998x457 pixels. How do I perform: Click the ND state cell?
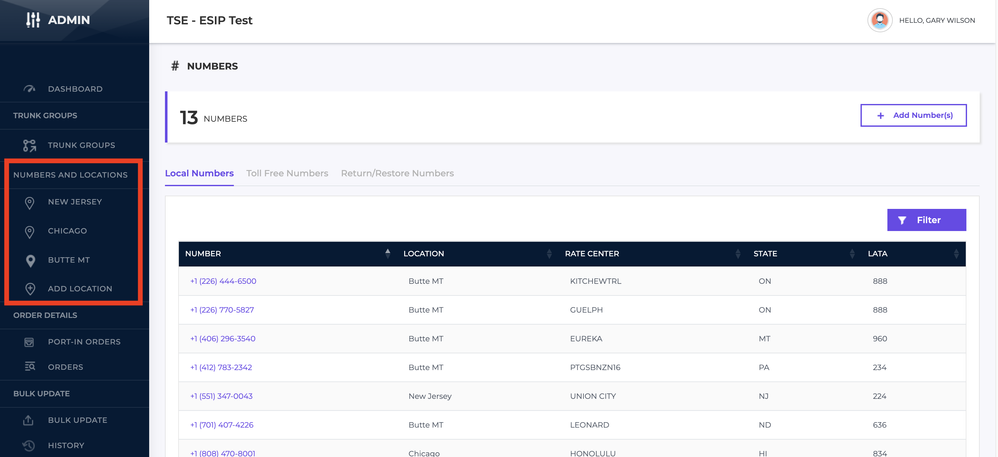click(x=764, y=425)
